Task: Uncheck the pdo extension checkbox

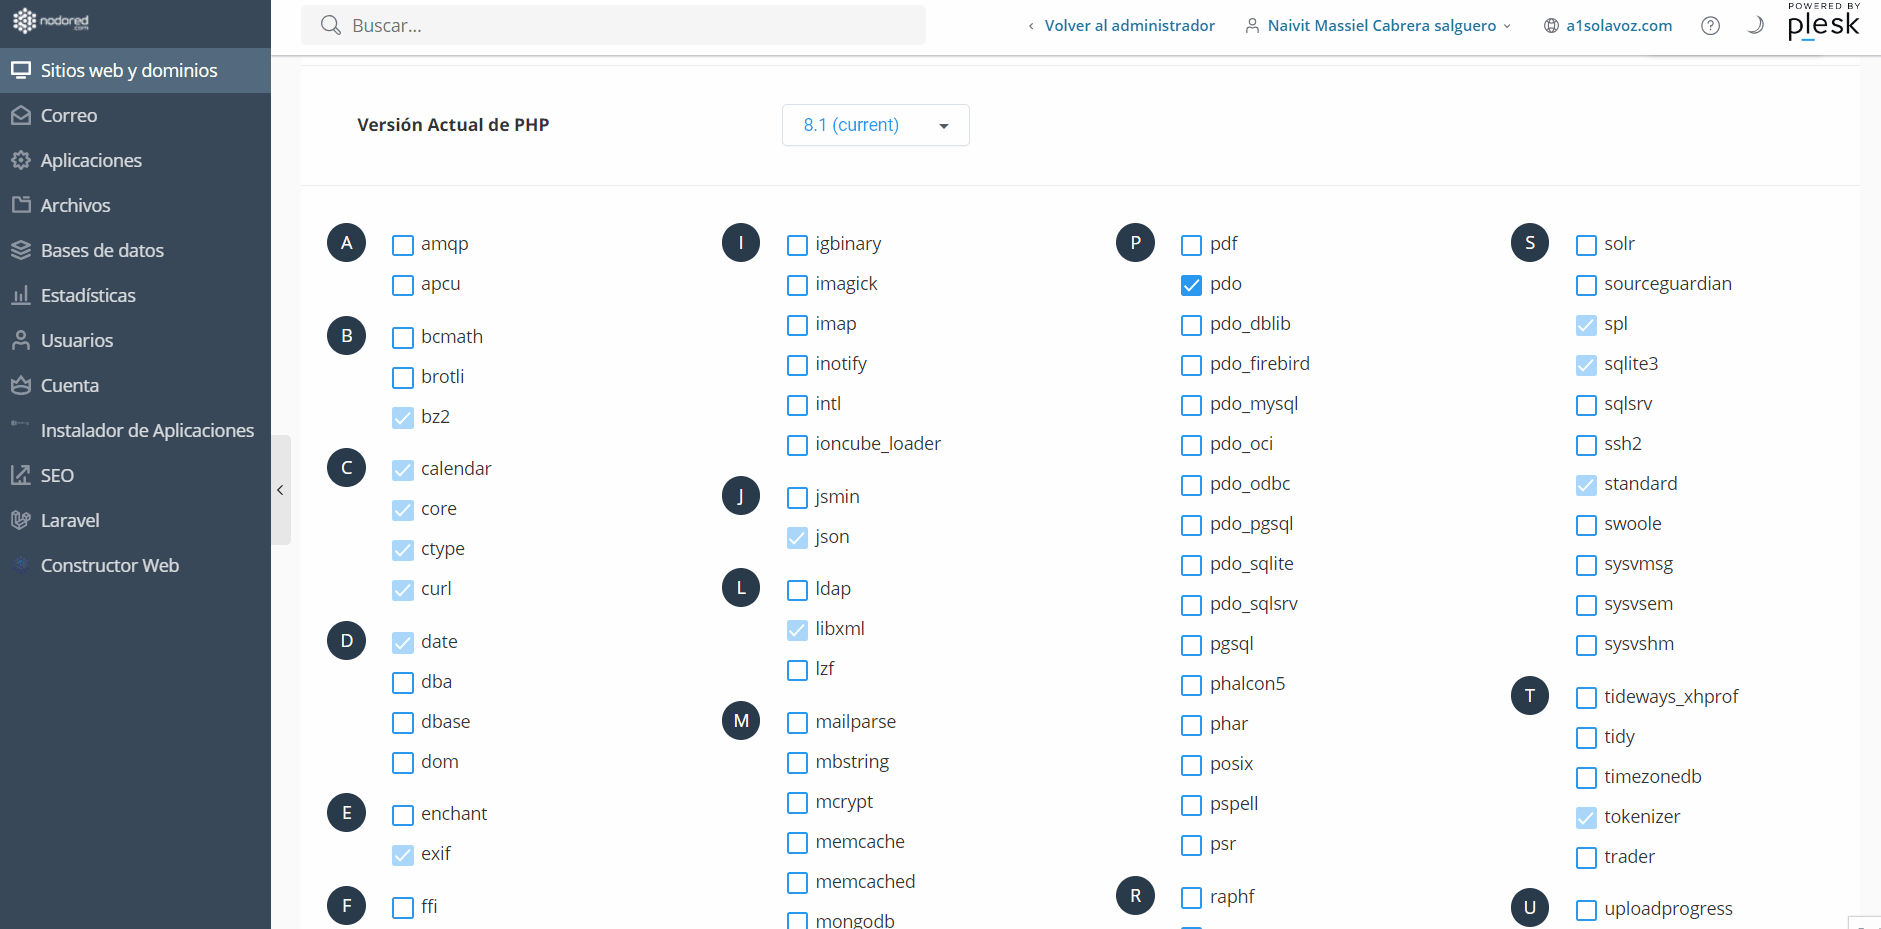Action: click(x=1191, y=285)
